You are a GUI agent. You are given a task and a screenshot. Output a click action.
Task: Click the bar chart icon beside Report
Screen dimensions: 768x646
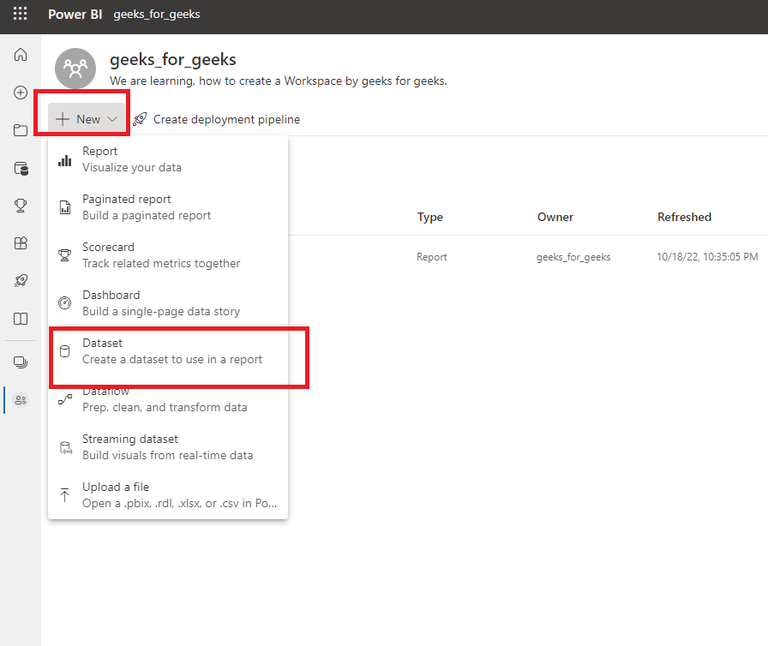click(65, 160)
